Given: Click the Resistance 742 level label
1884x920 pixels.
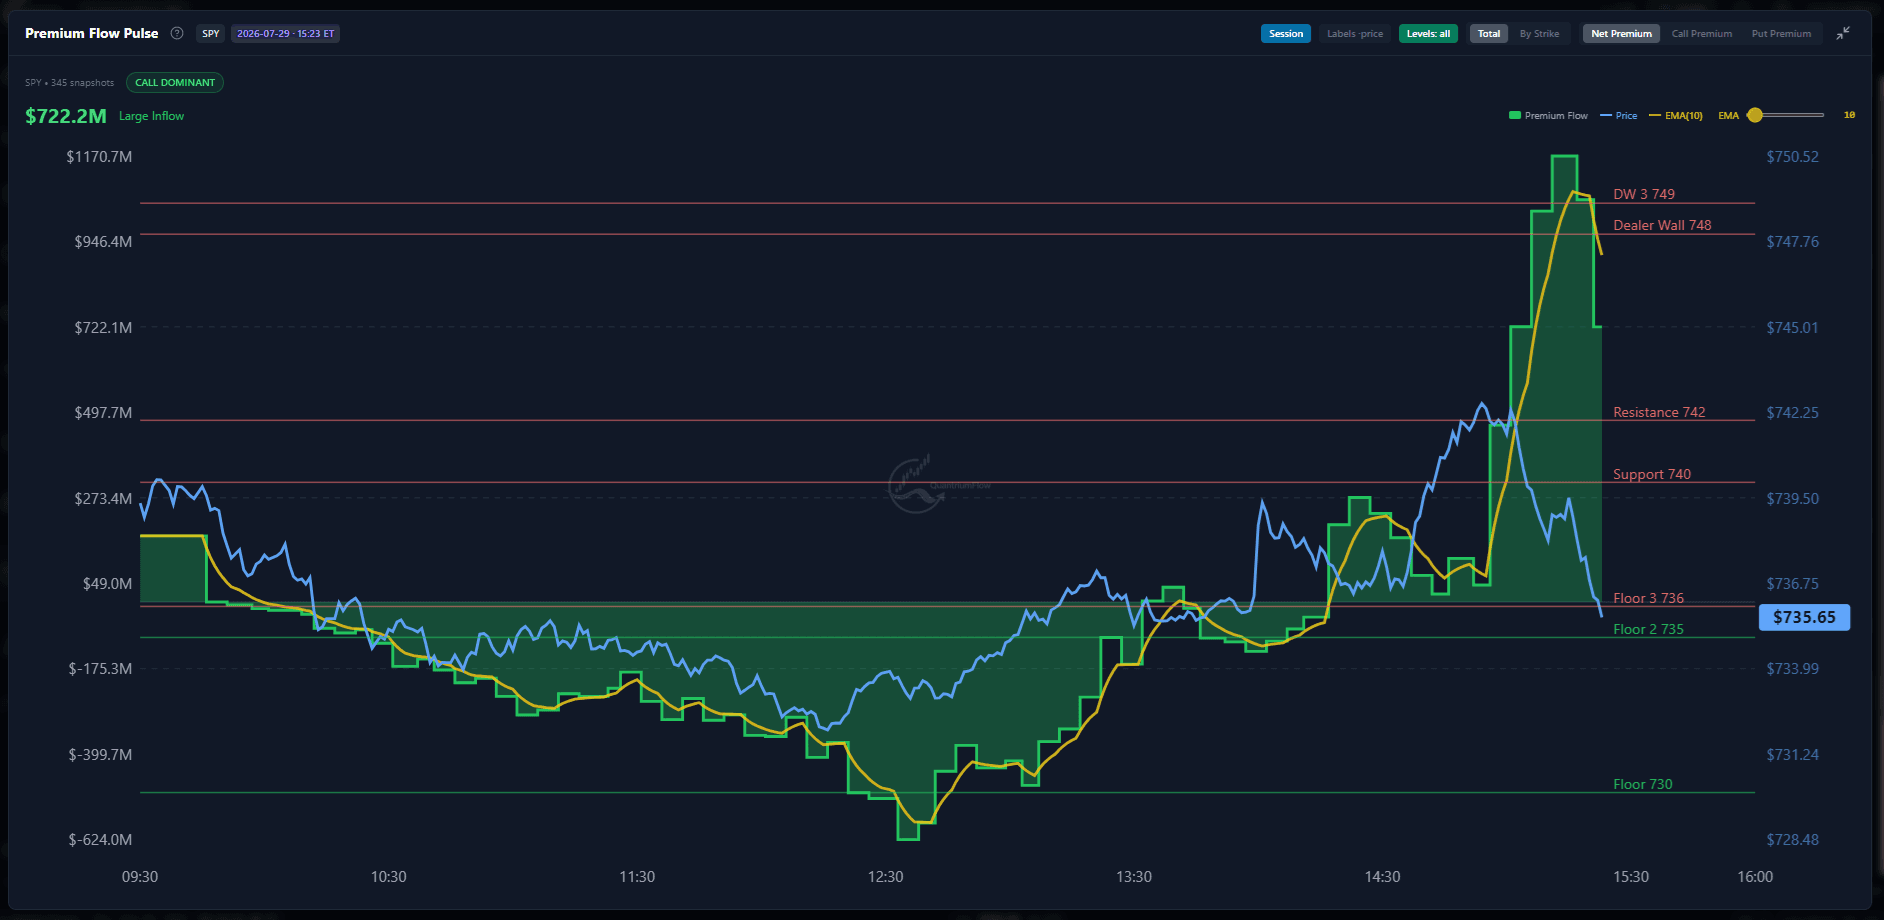Looking at the screenshot, I should click(1659, 412).
